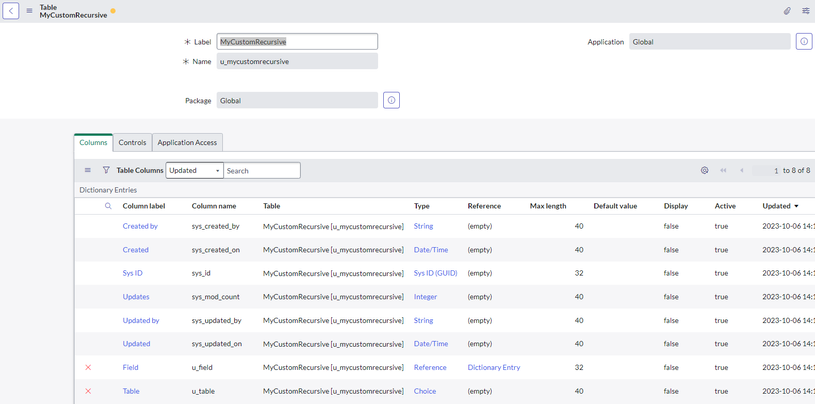Open the Created by column link

[x=140, y=226]
